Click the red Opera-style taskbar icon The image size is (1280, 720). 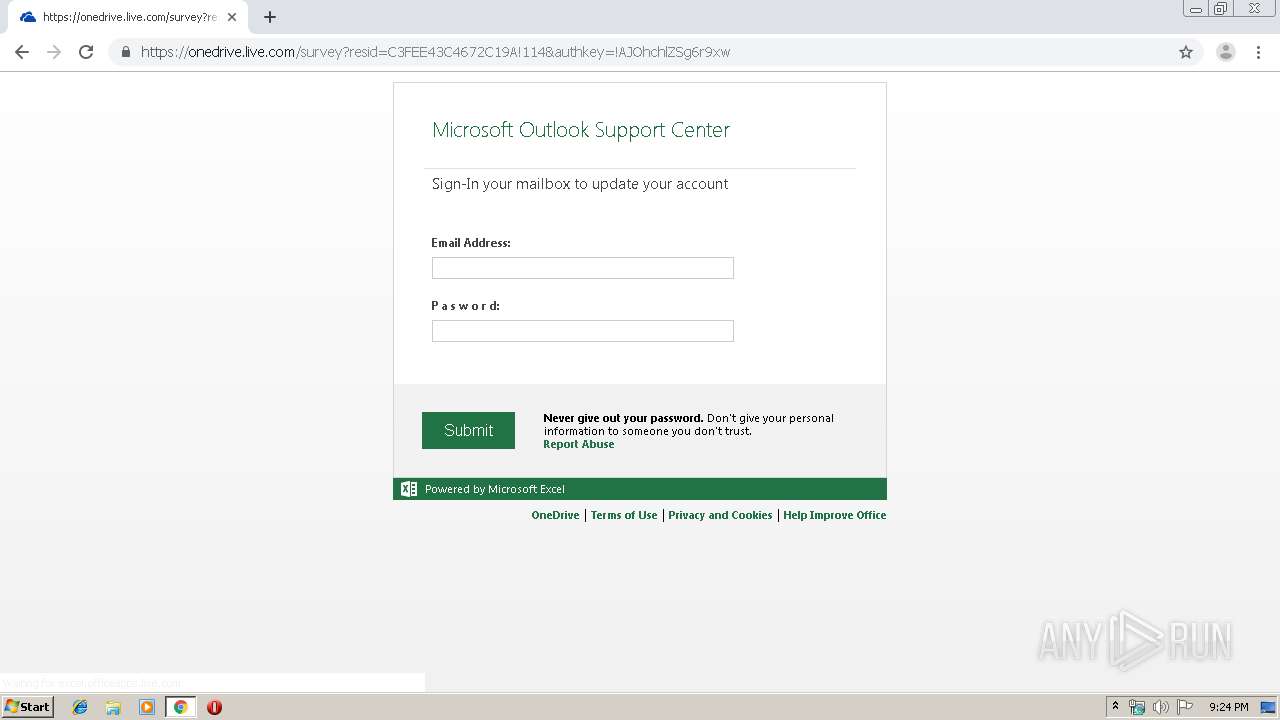214,707
